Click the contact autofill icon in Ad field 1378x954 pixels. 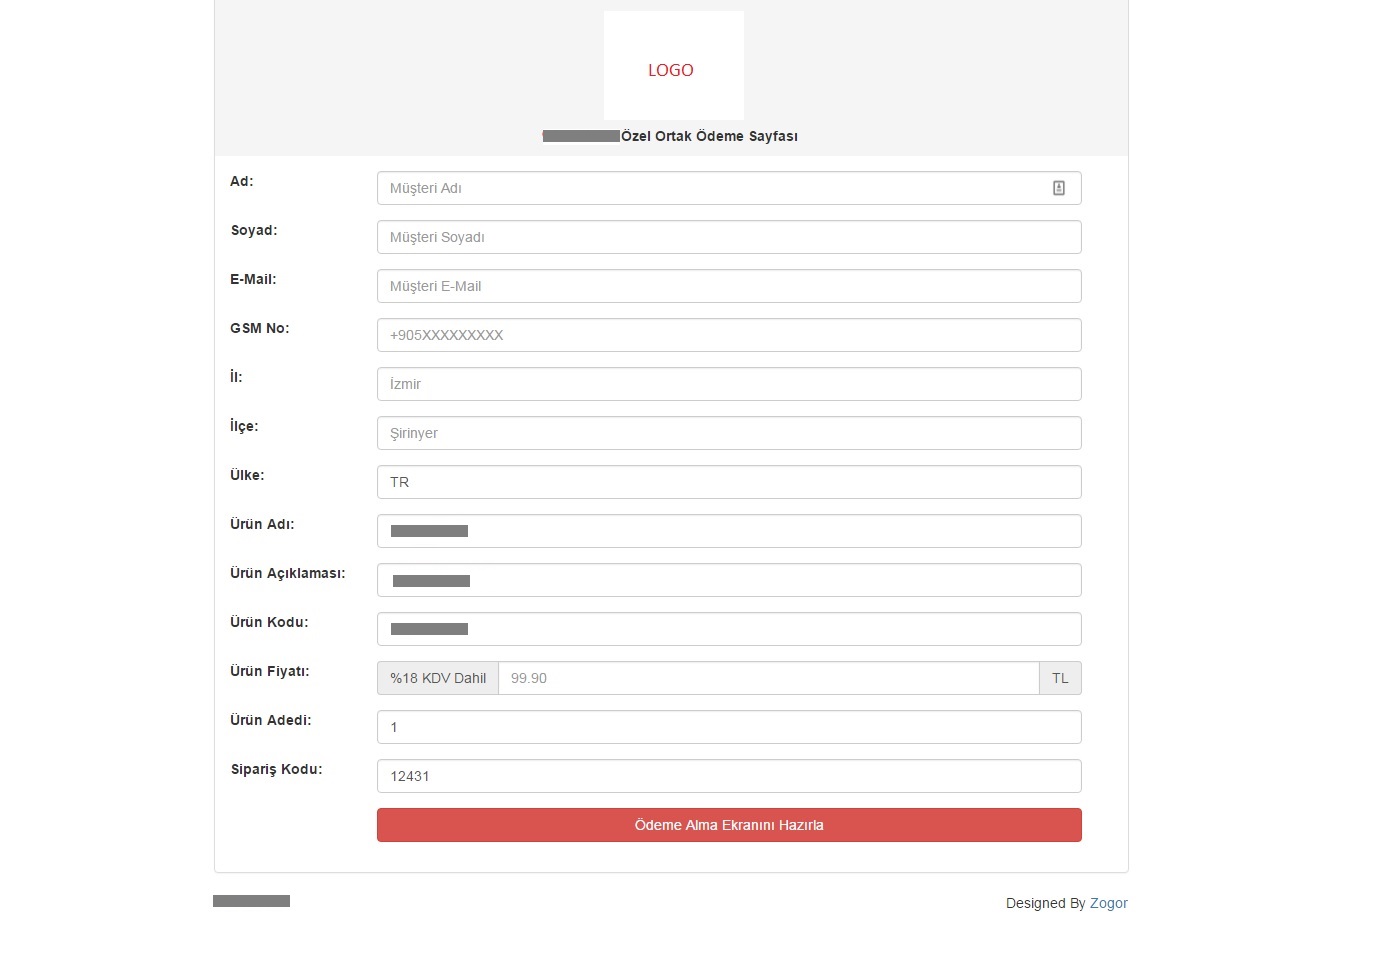(x=1059, y=187)
